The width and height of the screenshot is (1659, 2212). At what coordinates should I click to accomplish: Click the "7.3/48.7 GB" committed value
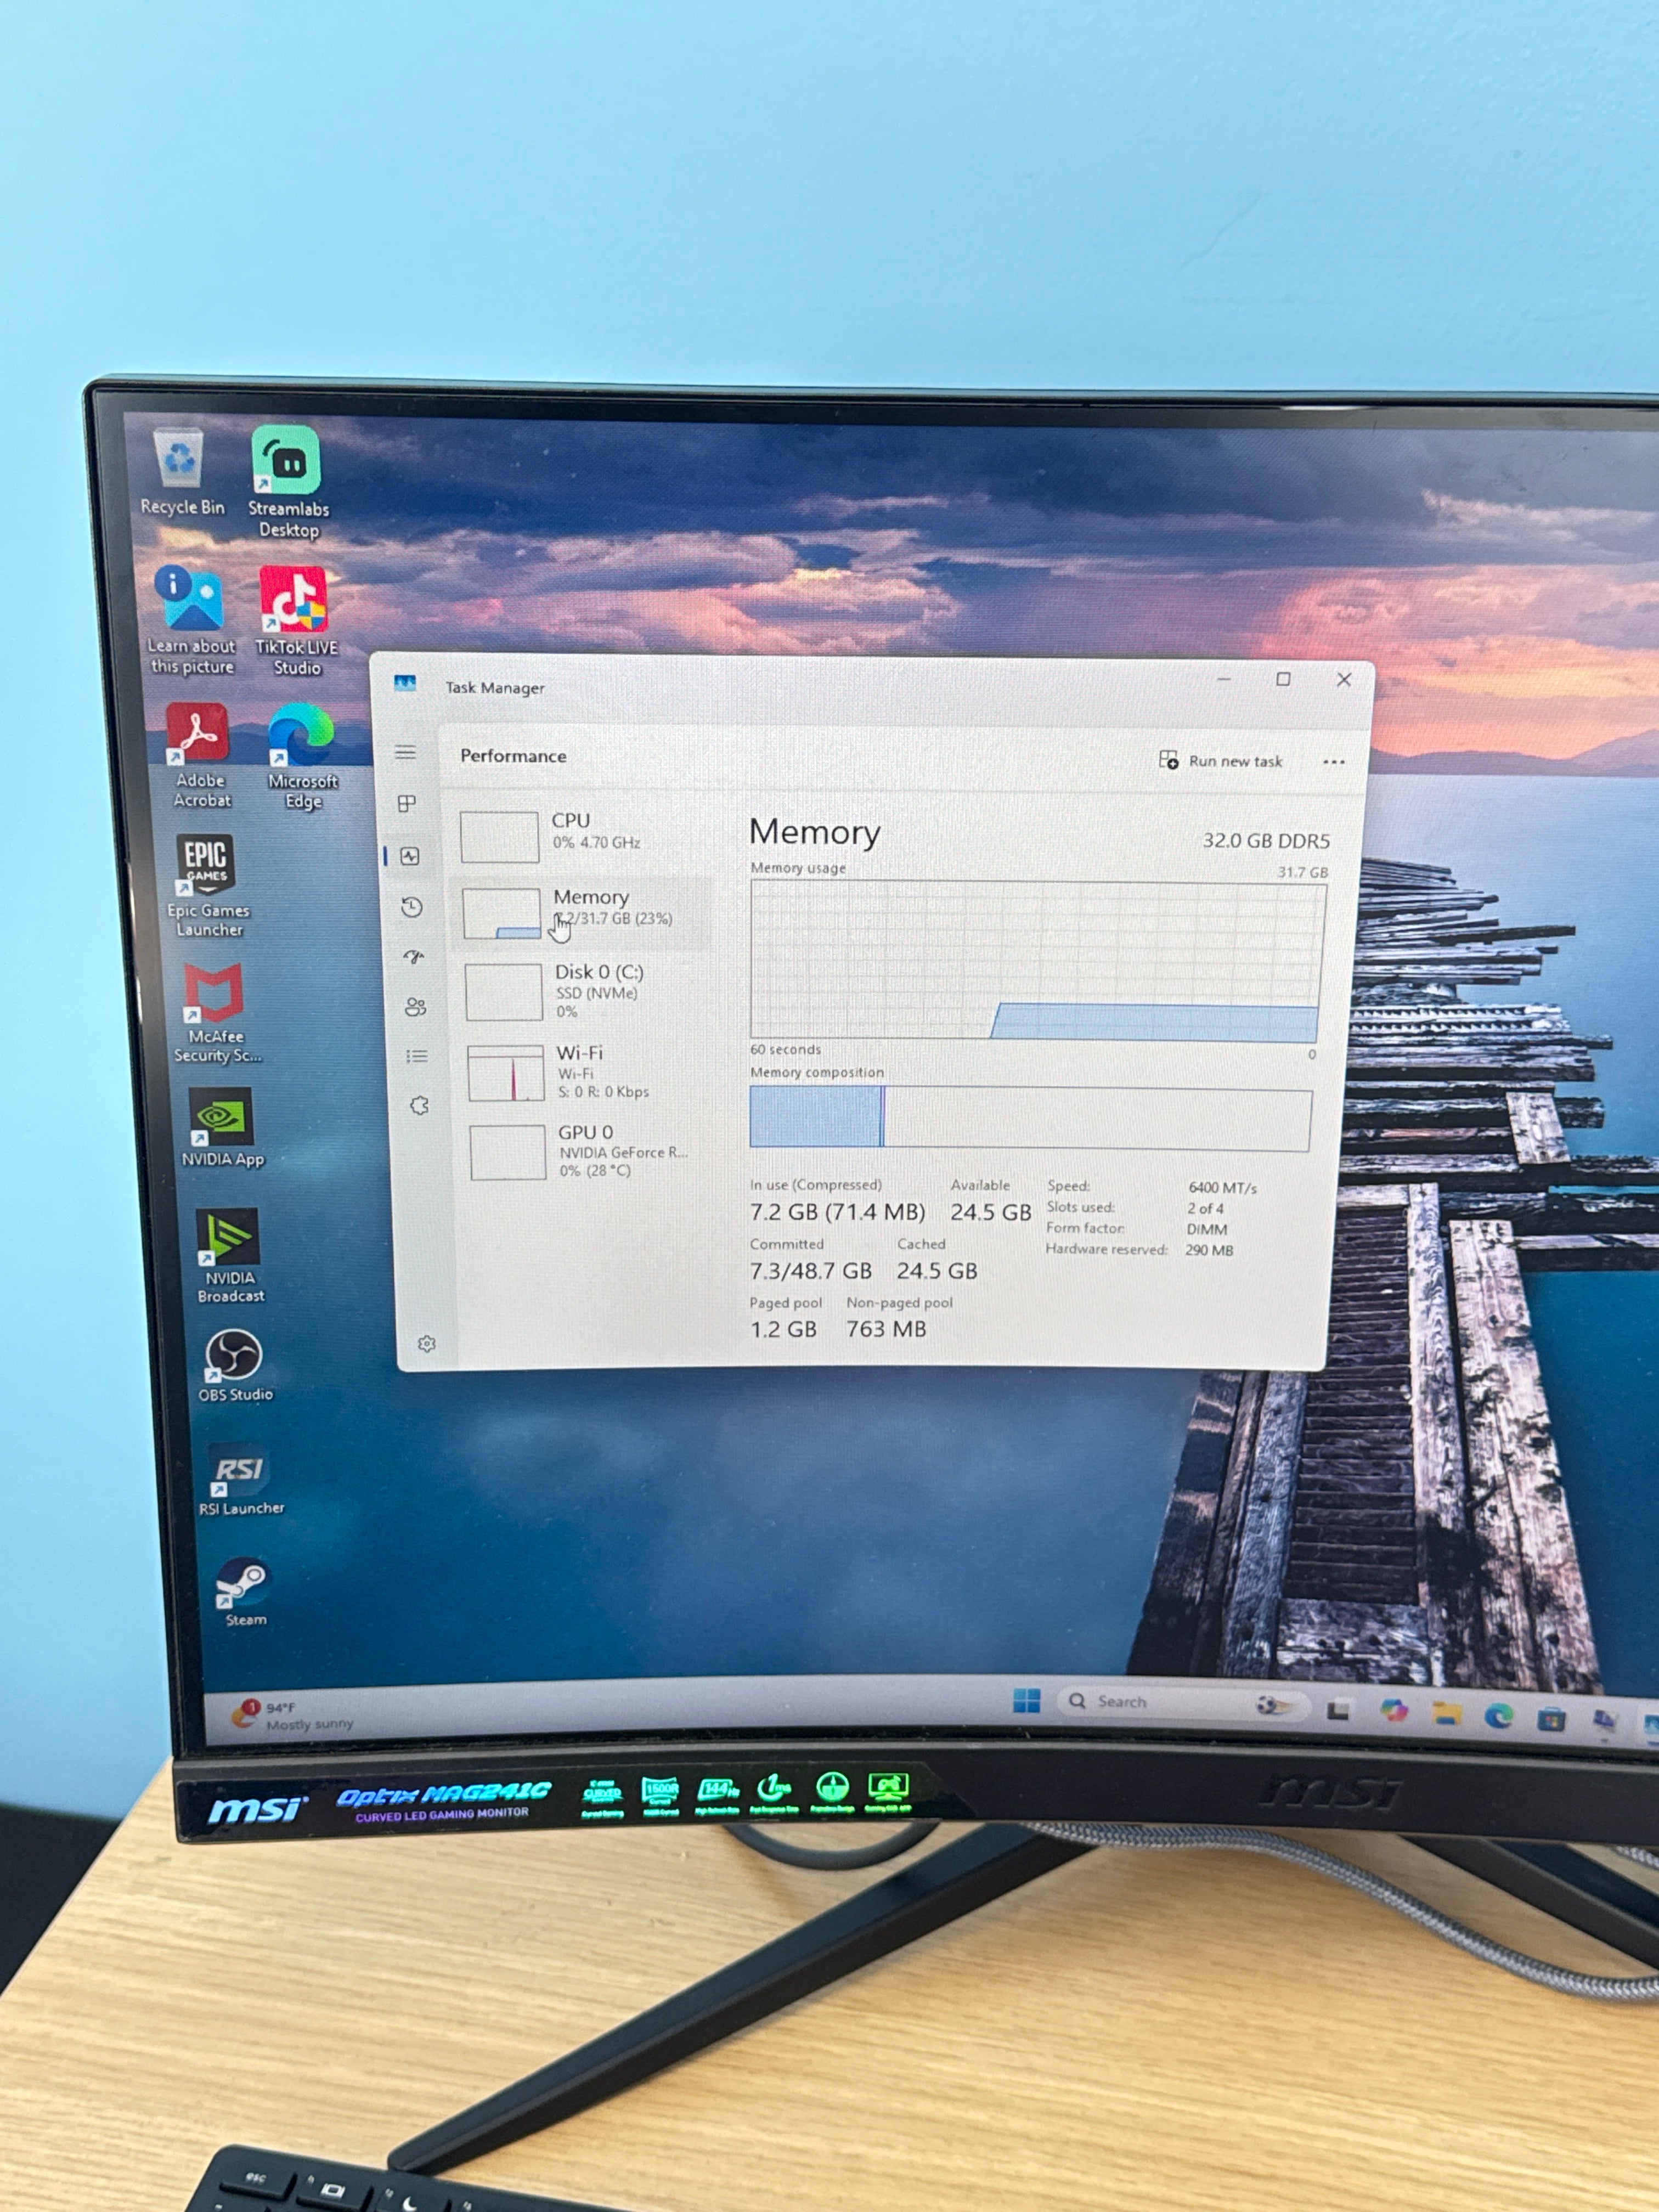[x=810, y=1271]
